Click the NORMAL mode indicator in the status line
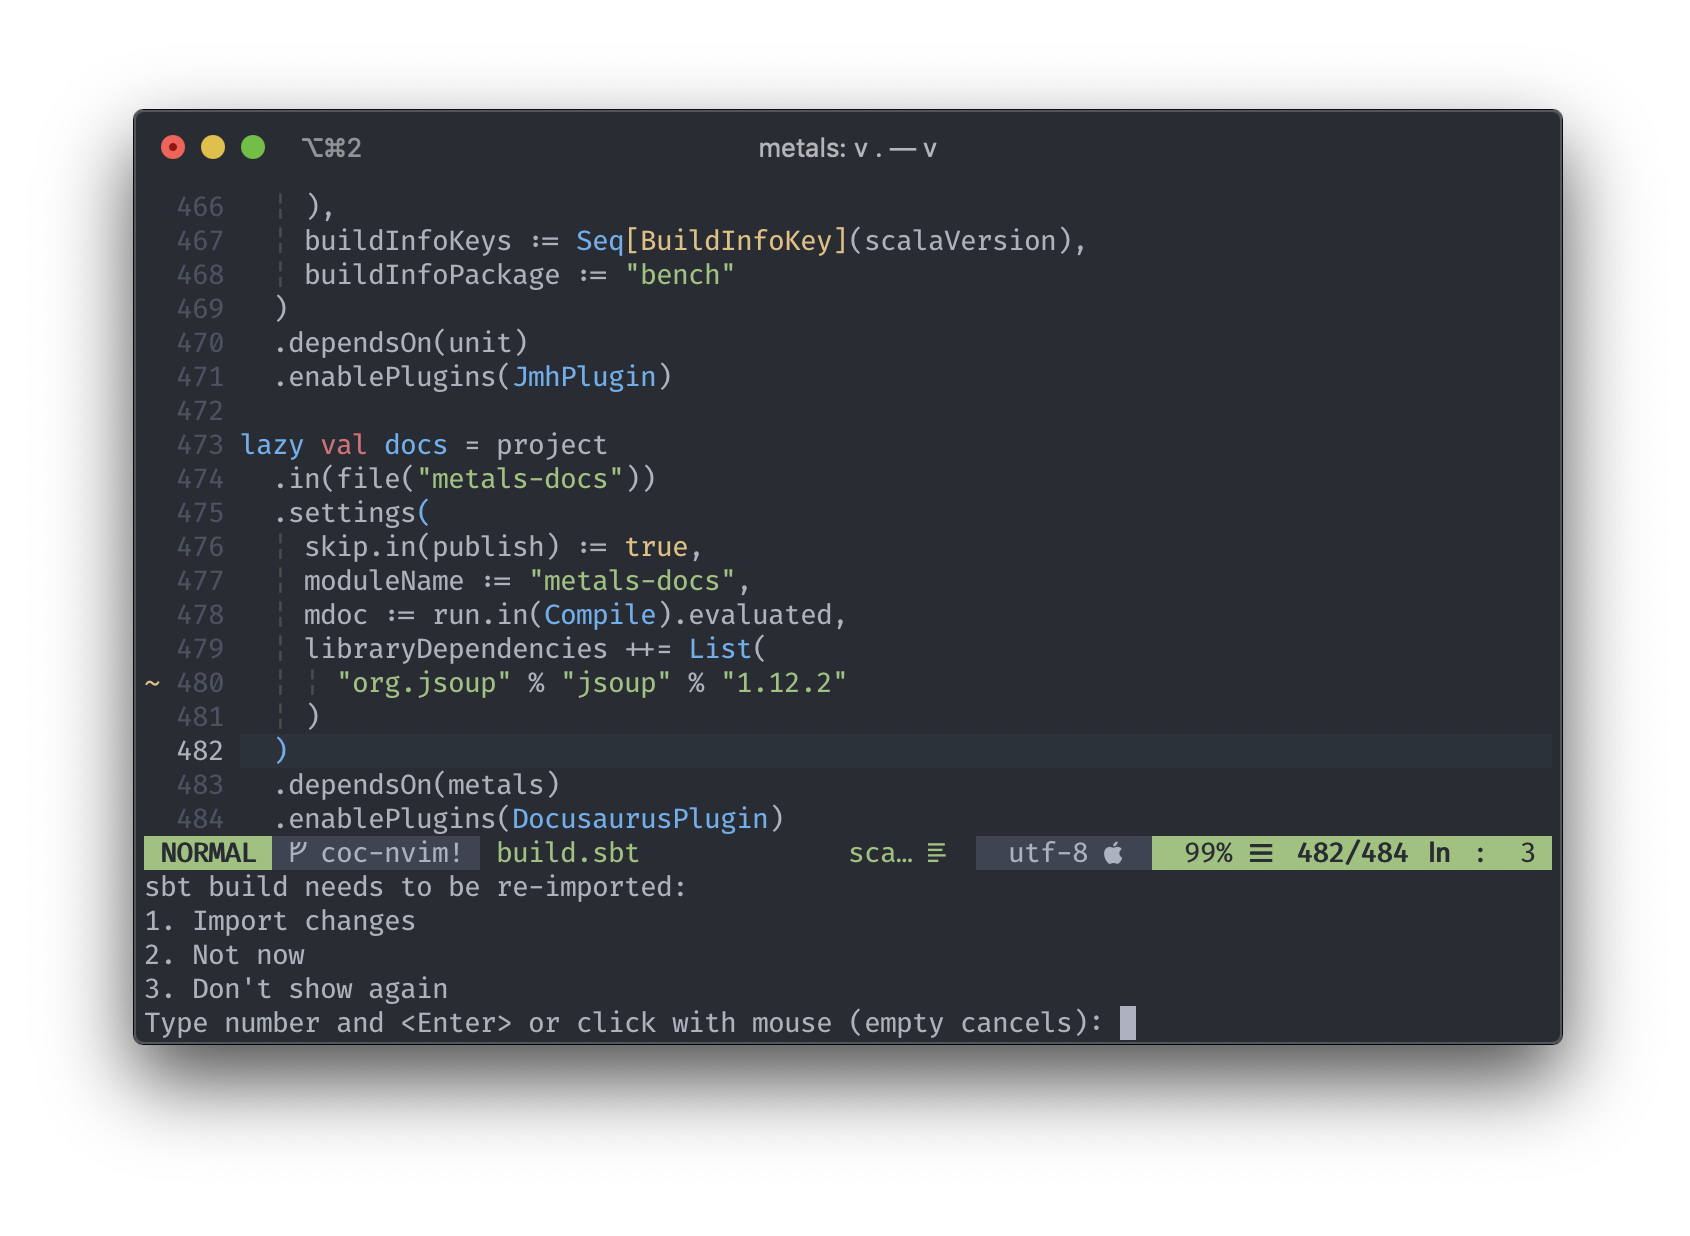 [208, 853]
